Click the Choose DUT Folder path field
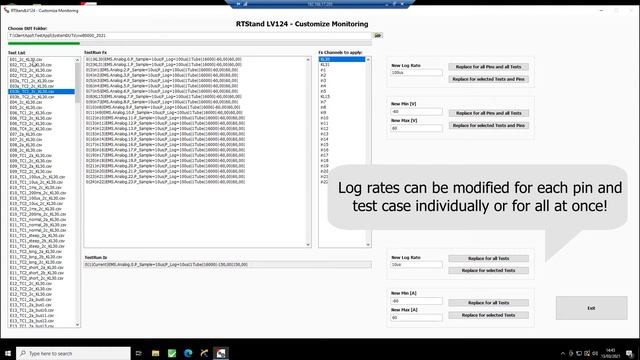 (x=190, y=36)
